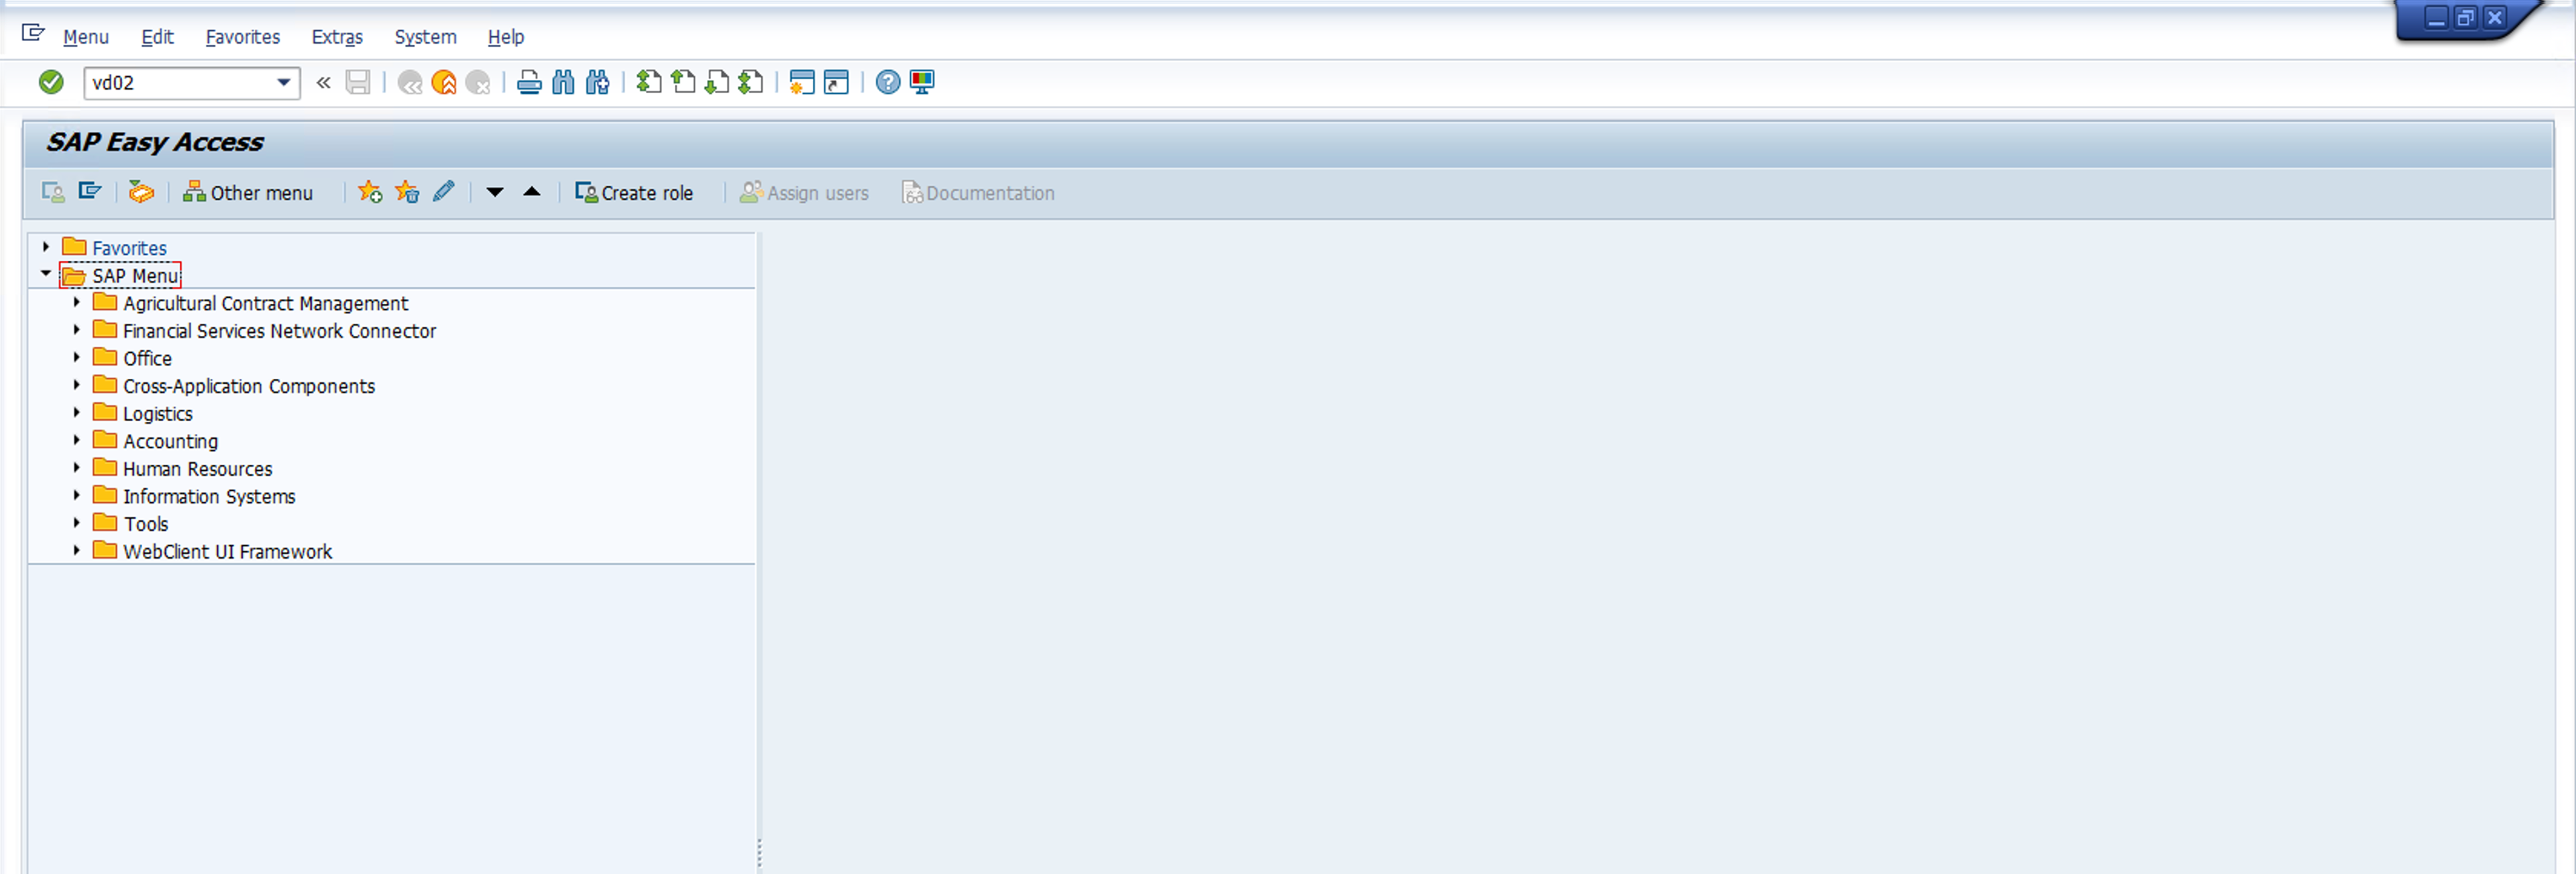The height and width of the screenshot is (874, 2576).
Task: Click Change Favorites pencil icon
Action: pos(444,191)
